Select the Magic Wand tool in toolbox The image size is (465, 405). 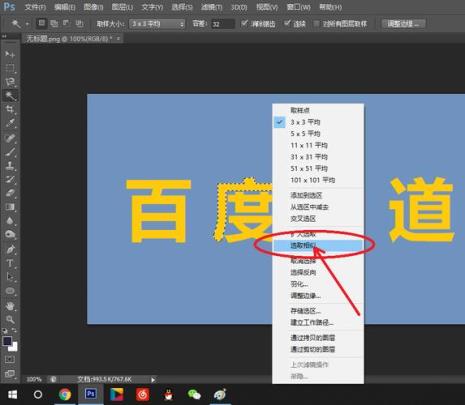coord(10,96)
